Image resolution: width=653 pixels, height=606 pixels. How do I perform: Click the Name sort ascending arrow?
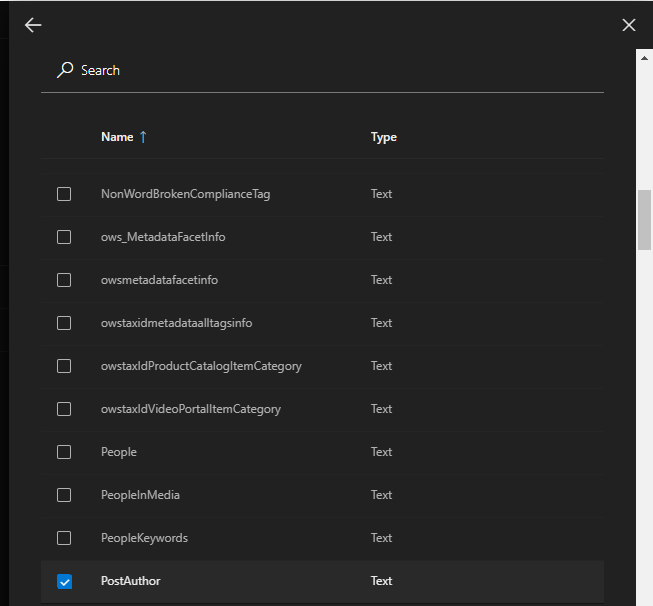(x=143, y=137)
